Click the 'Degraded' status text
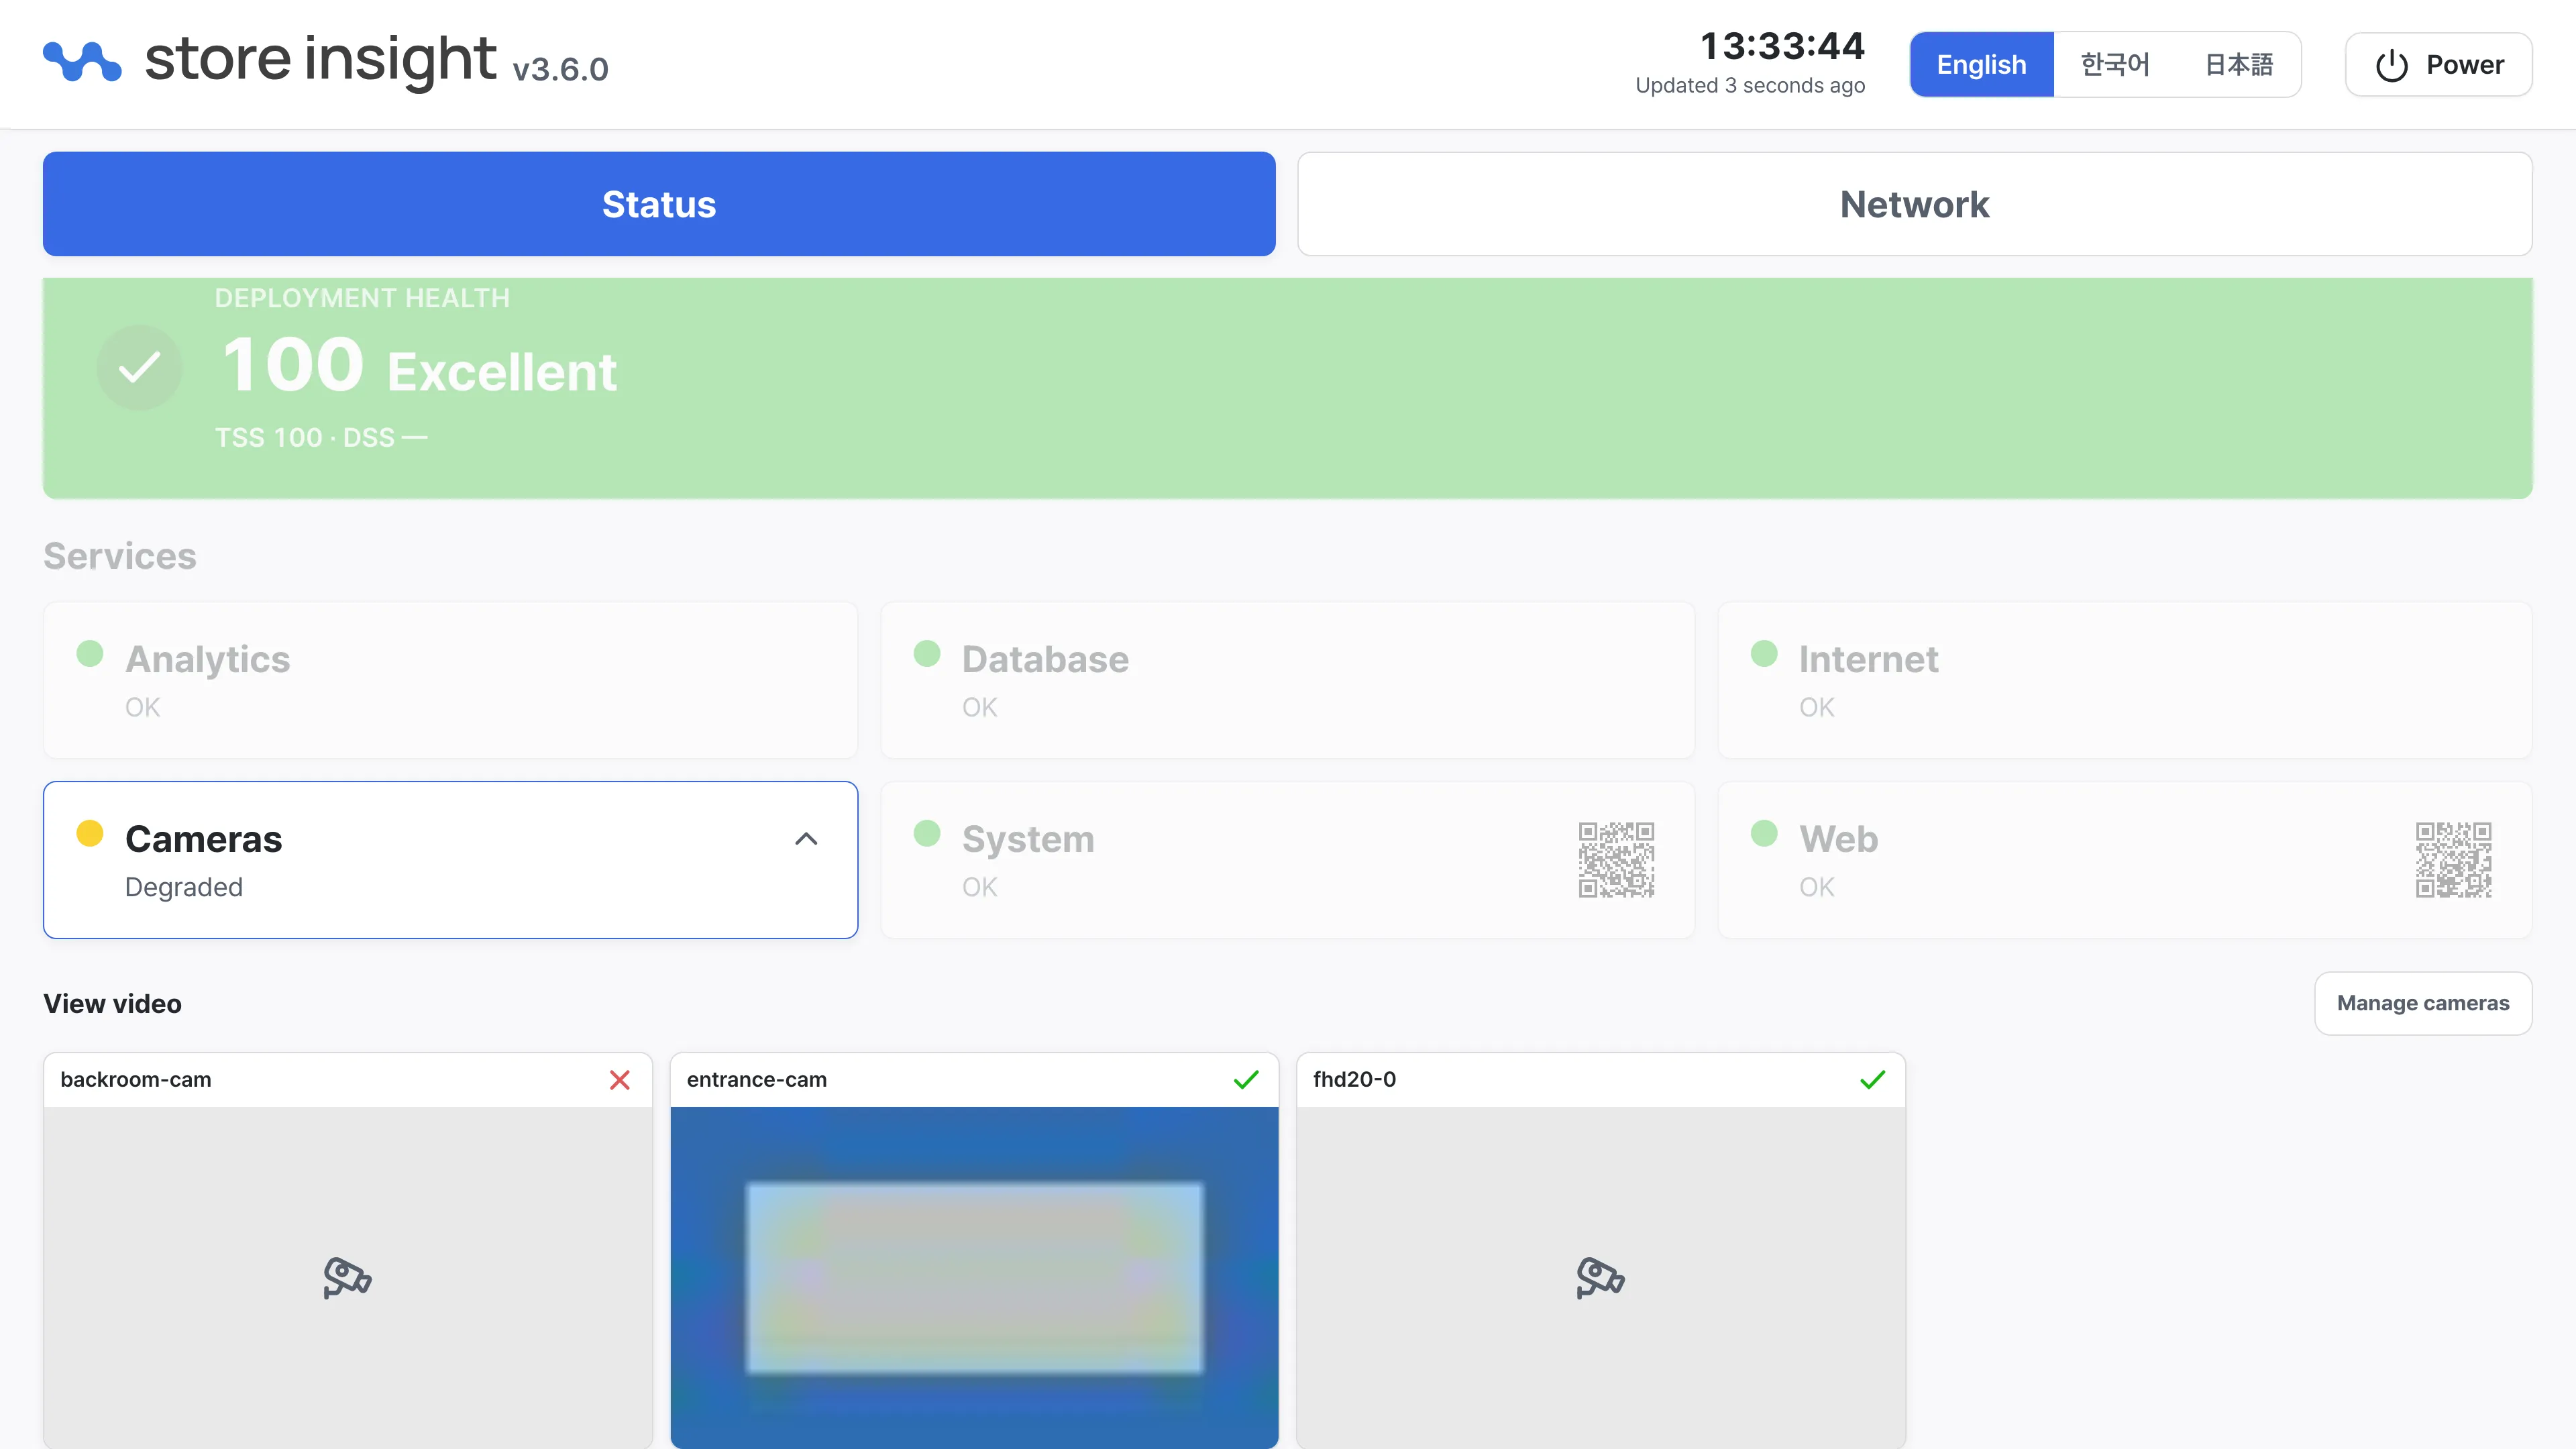 point(184,887)
